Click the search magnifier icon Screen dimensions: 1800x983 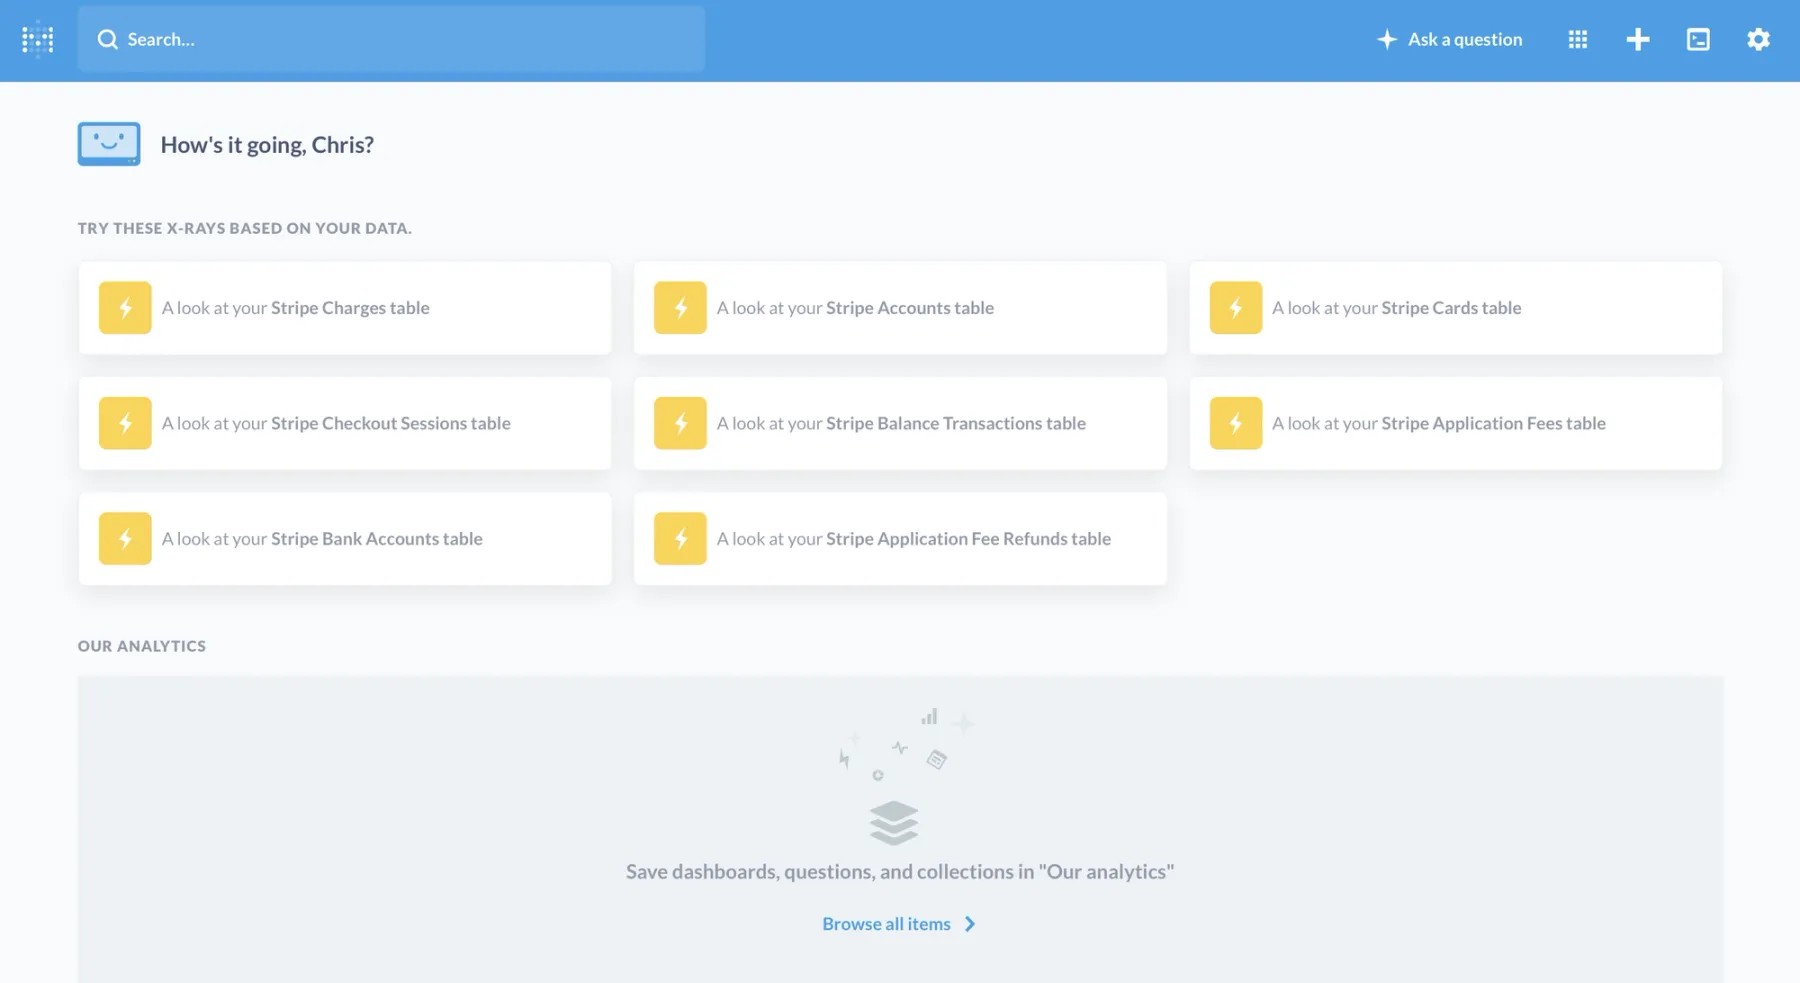(x=107, y=39)
